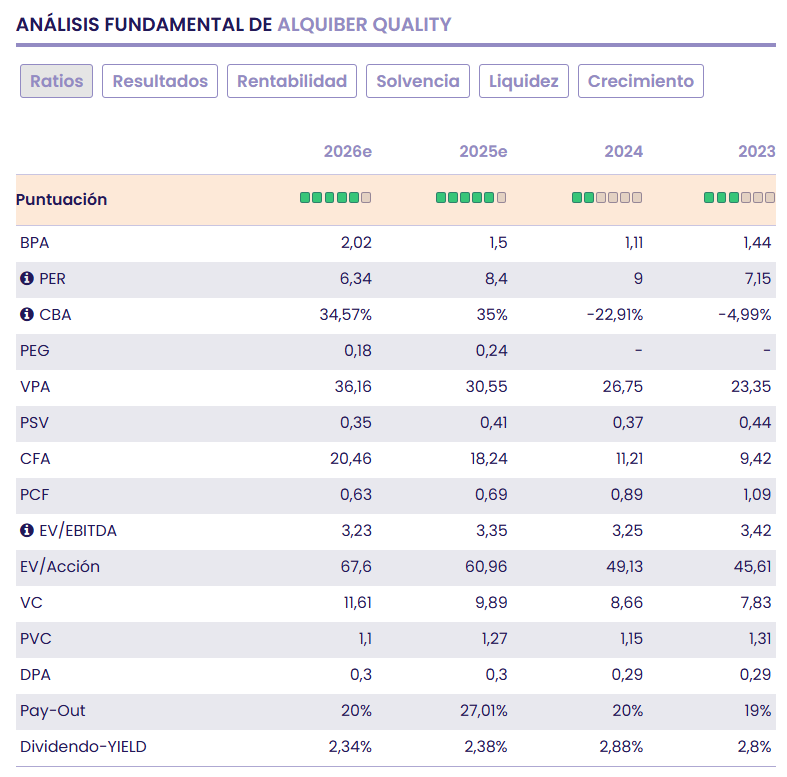Click the 2024 column header
The image size is (787, 777).
pyautogui.click(x=623, y=152)
